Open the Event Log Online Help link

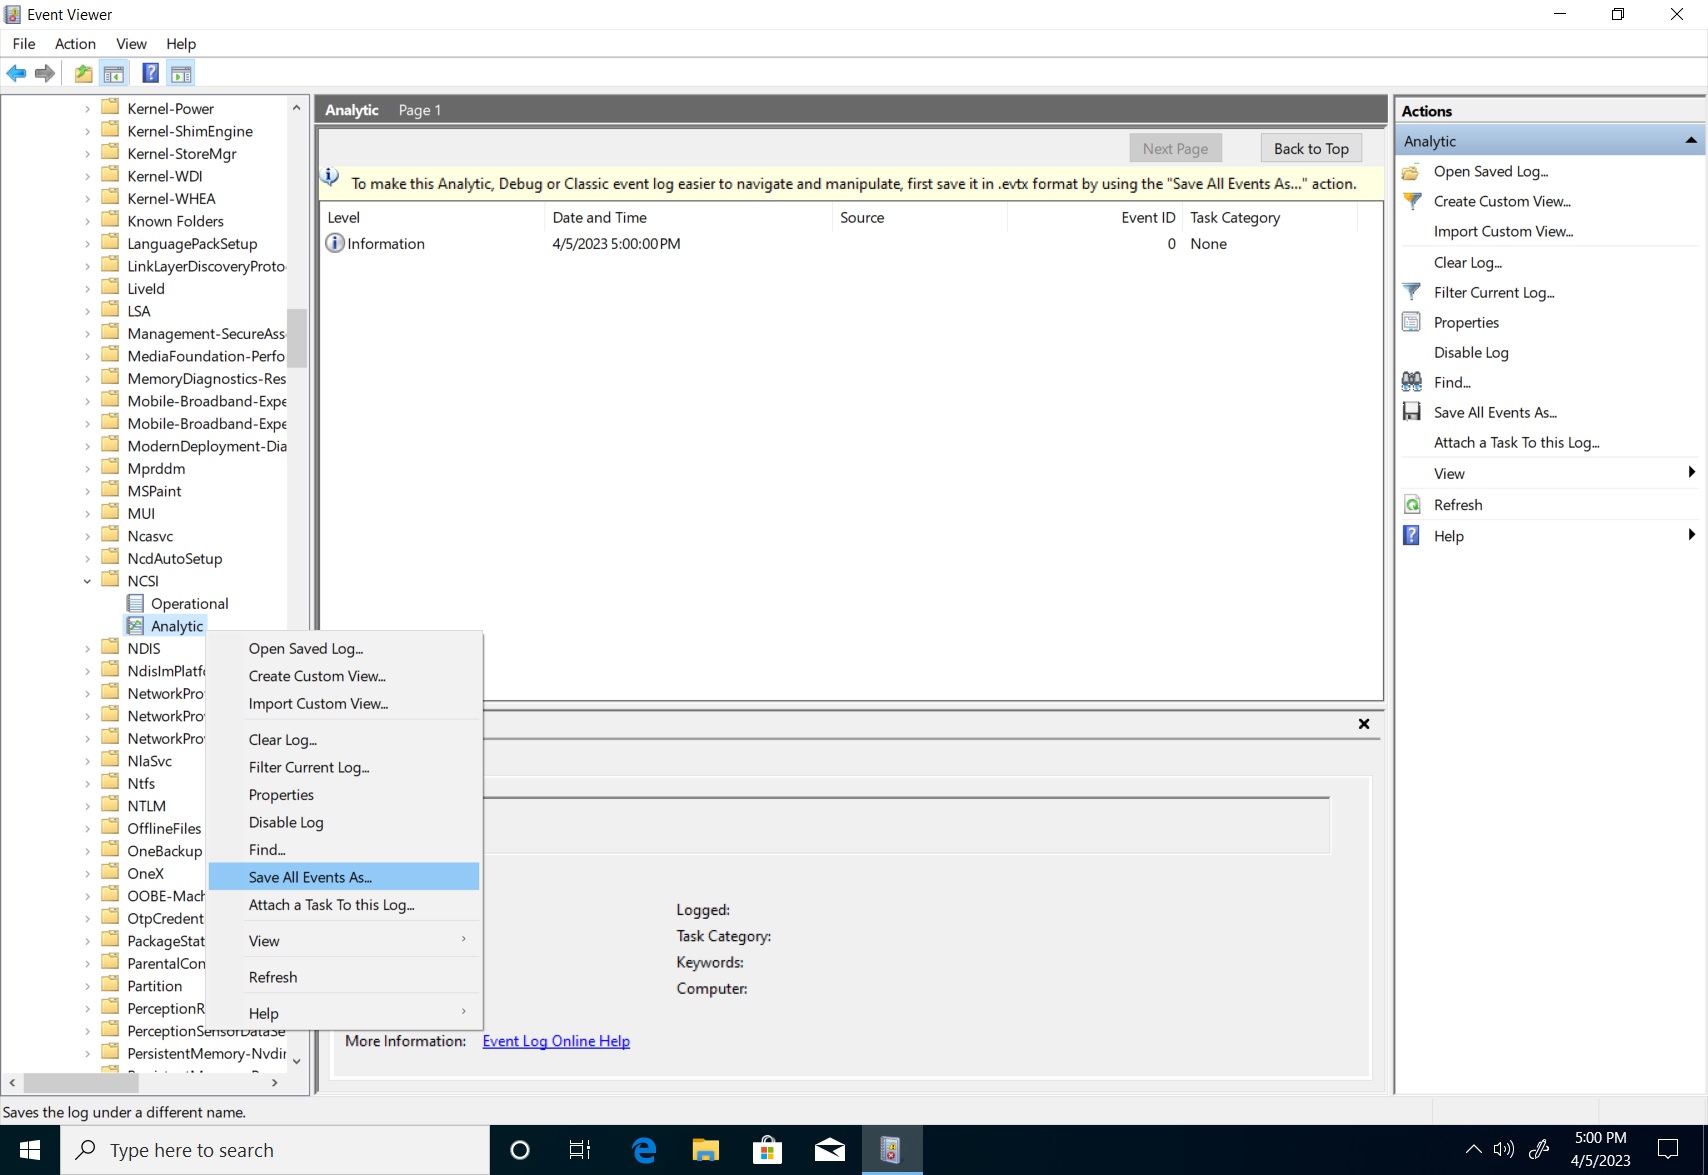[556, 1041]
